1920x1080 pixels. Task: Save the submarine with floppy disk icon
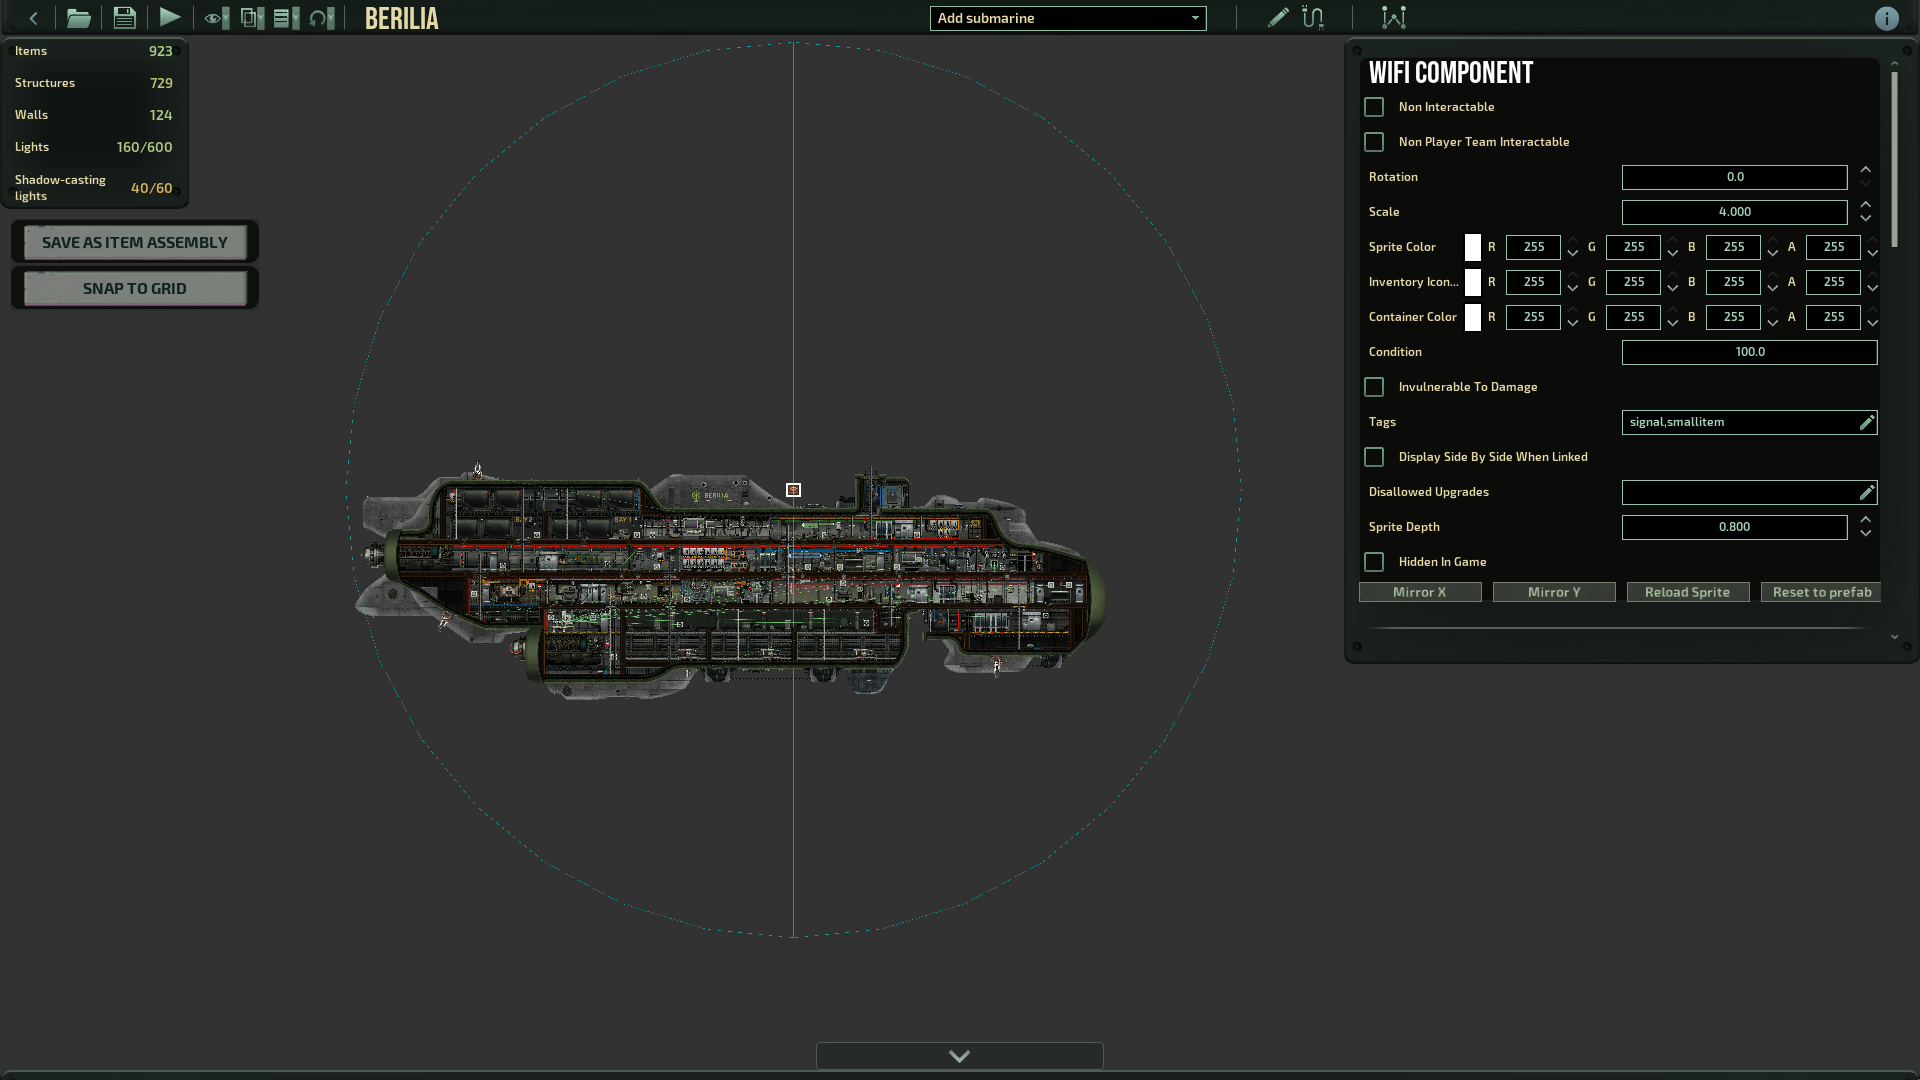[x=124, y=18]
